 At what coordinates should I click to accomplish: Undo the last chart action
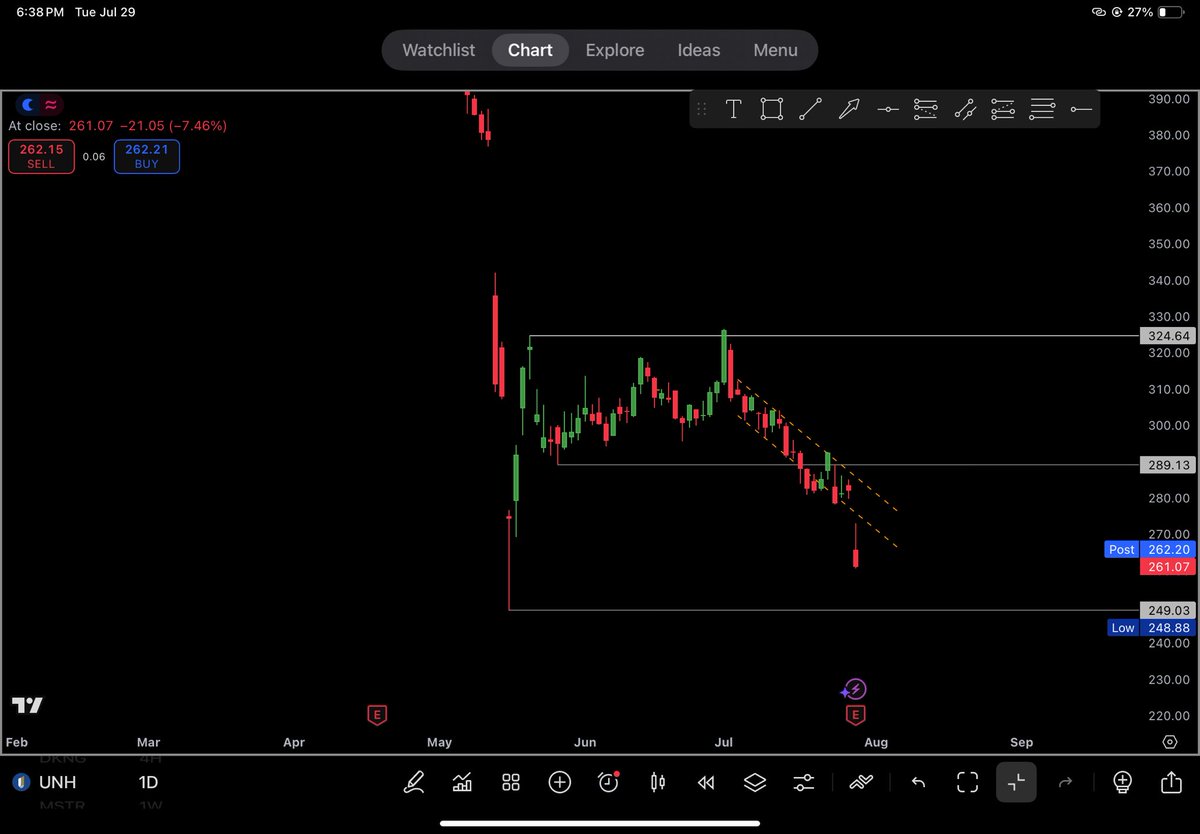coord(918,782)
